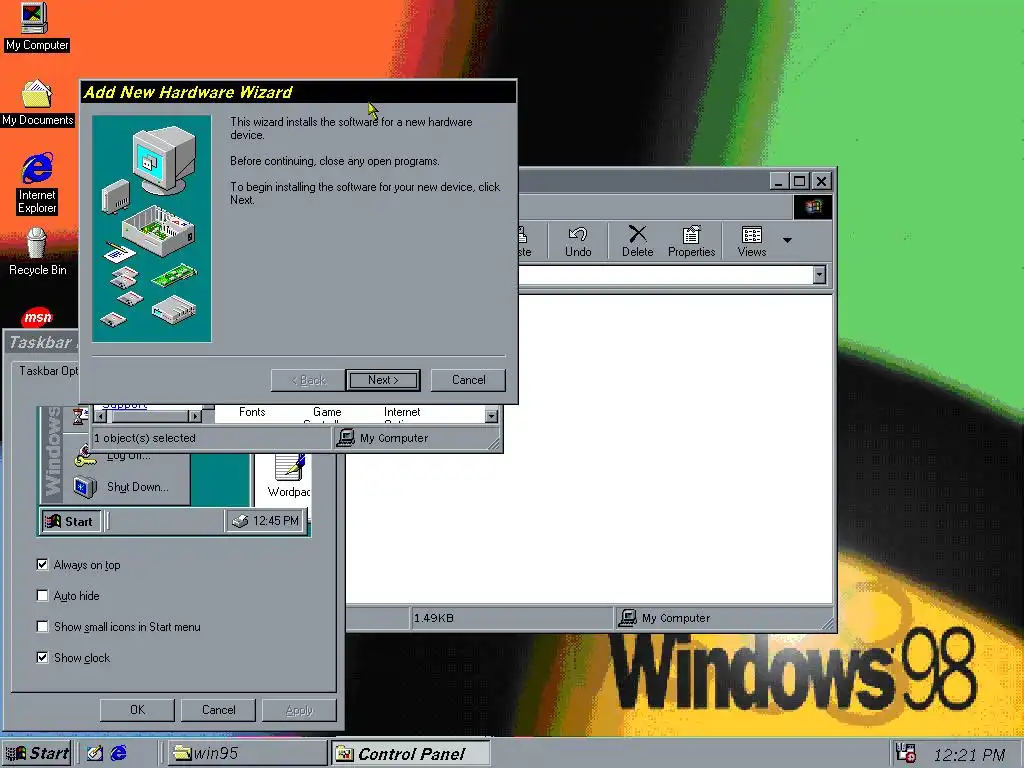Select the Taskbar Options tab
This screenshot has width=1024, height=768.
coord(47,371)
